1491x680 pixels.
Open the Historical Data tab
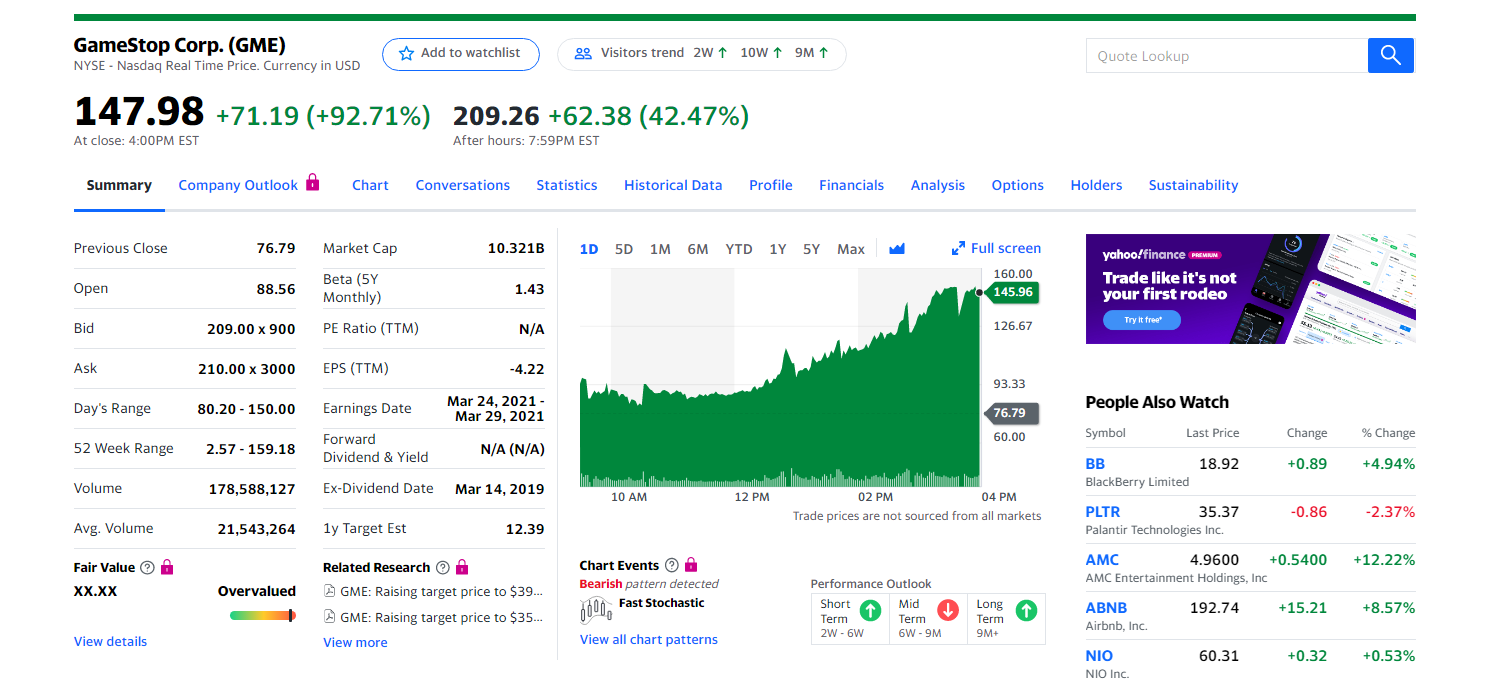tap(673, 185)
